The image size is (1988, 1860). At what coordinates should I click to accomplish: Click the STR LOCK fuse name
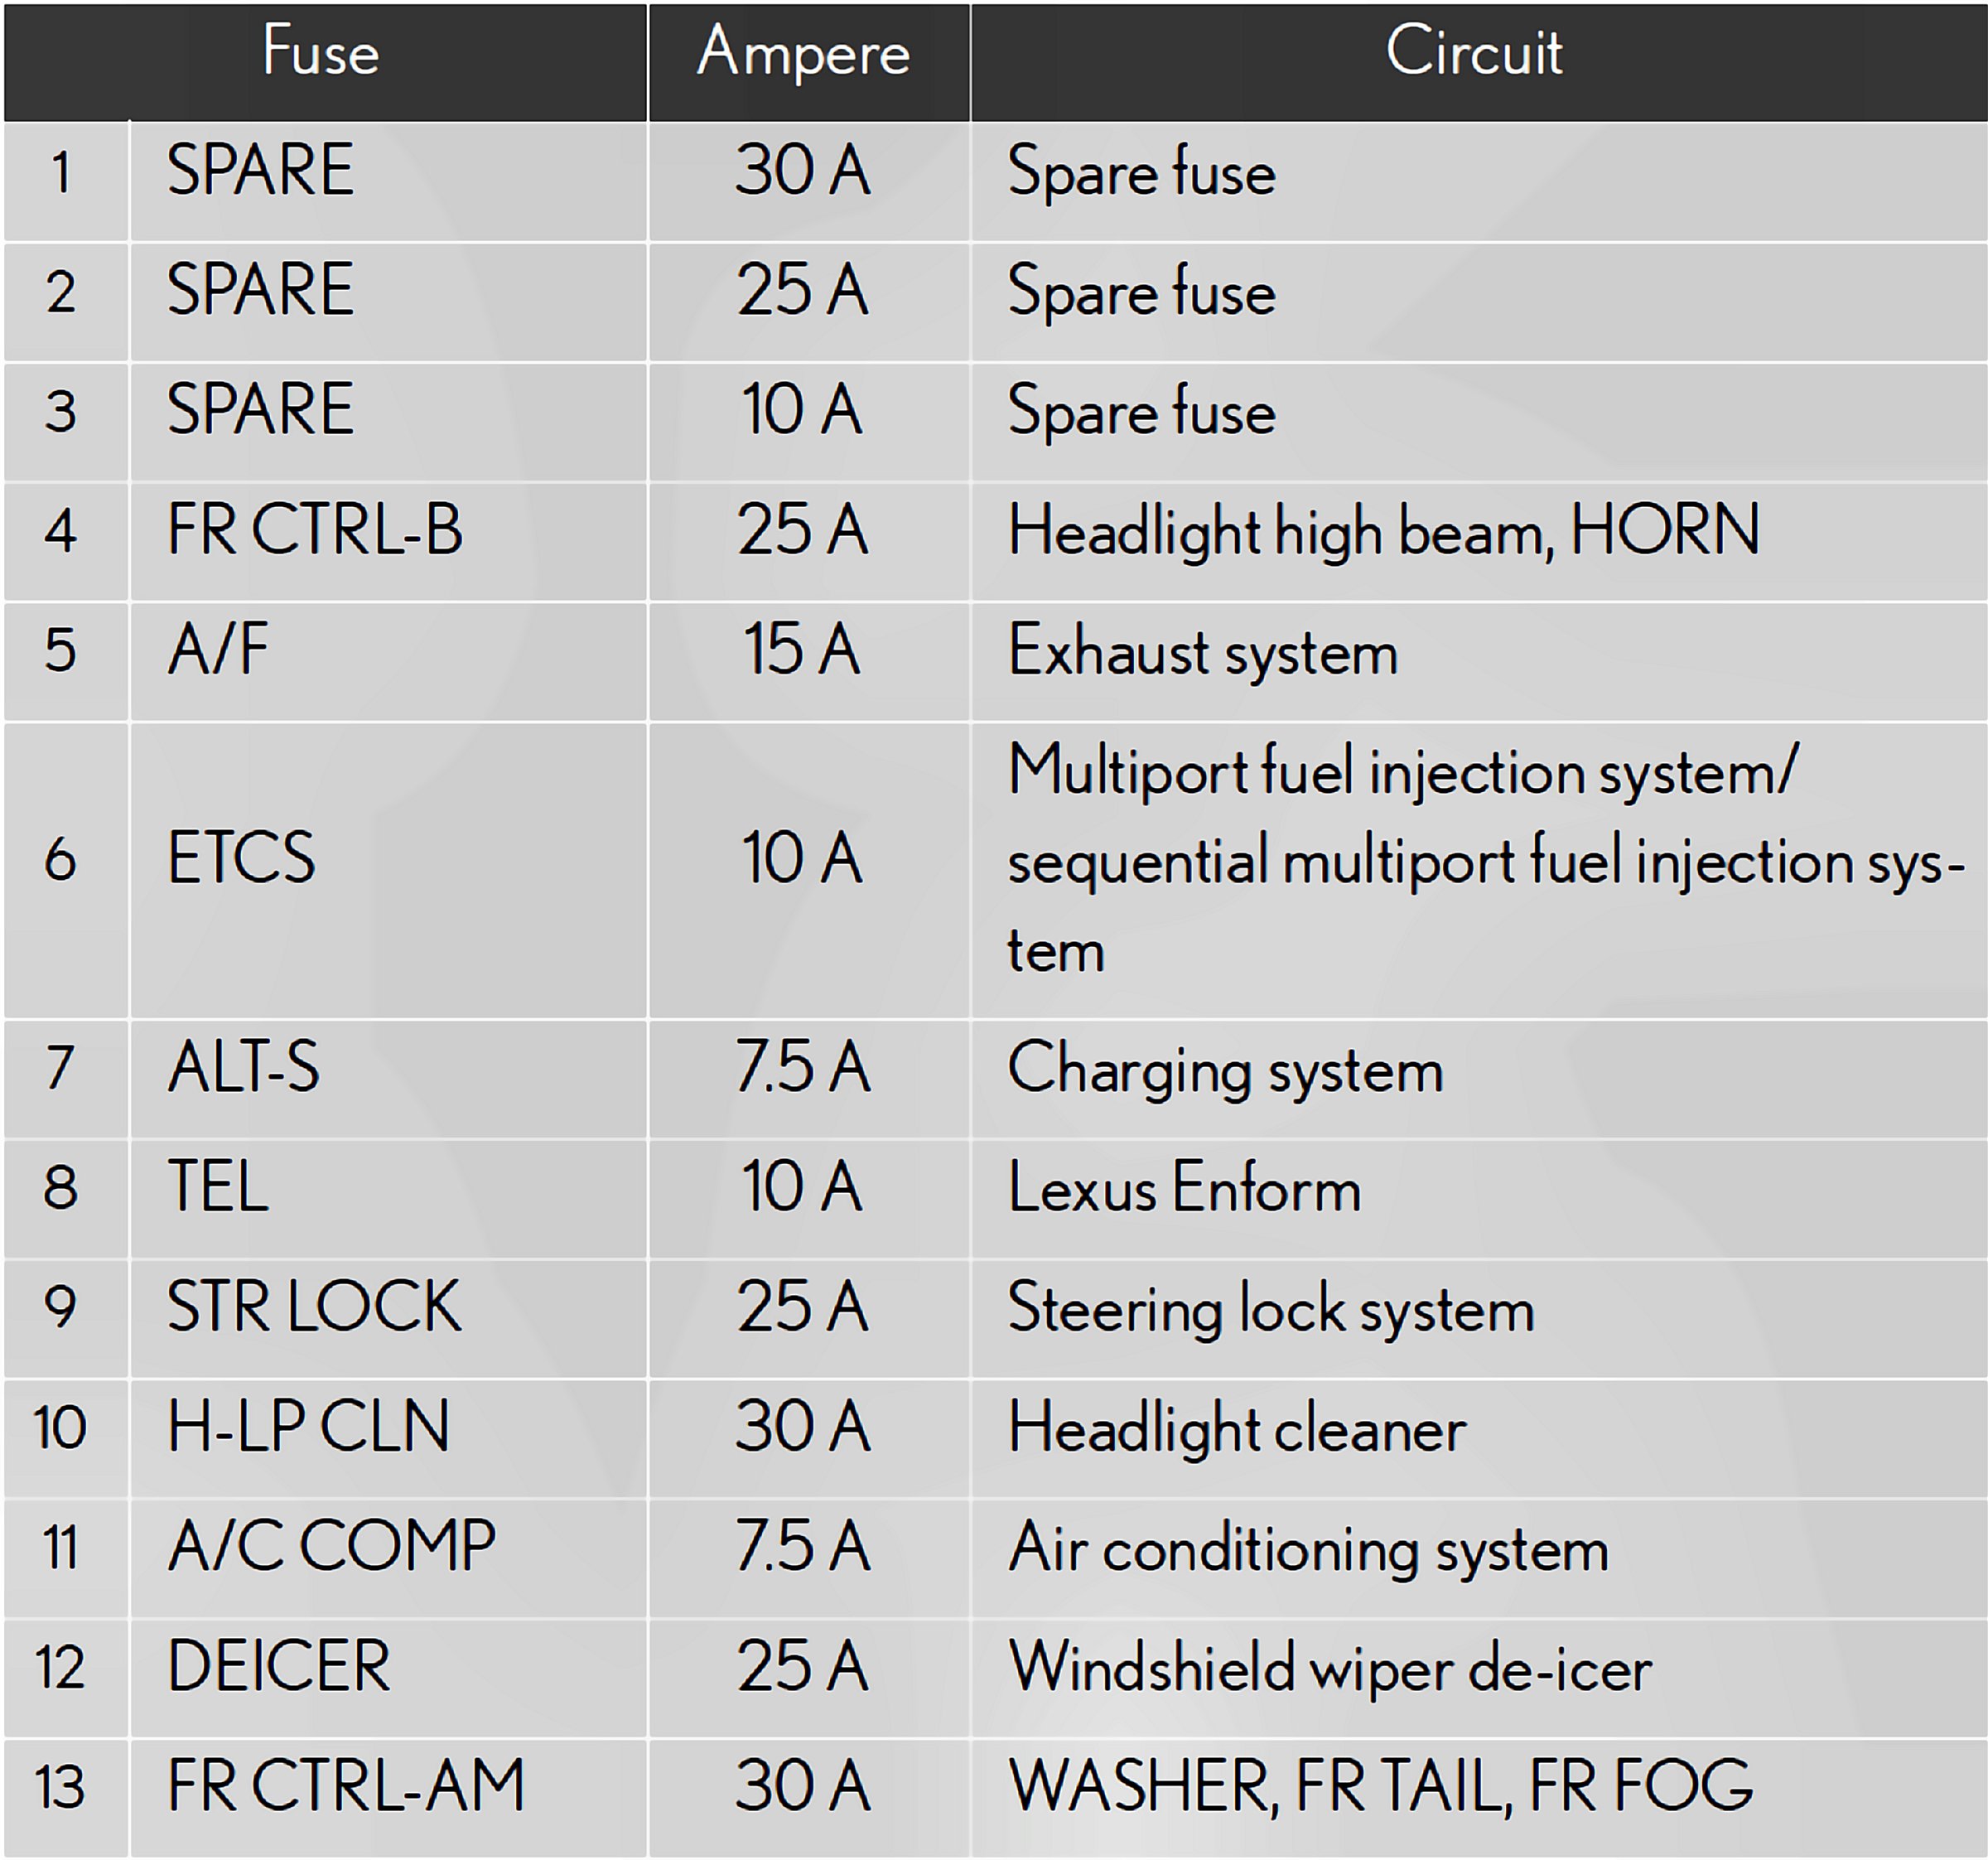point(314,1307)
